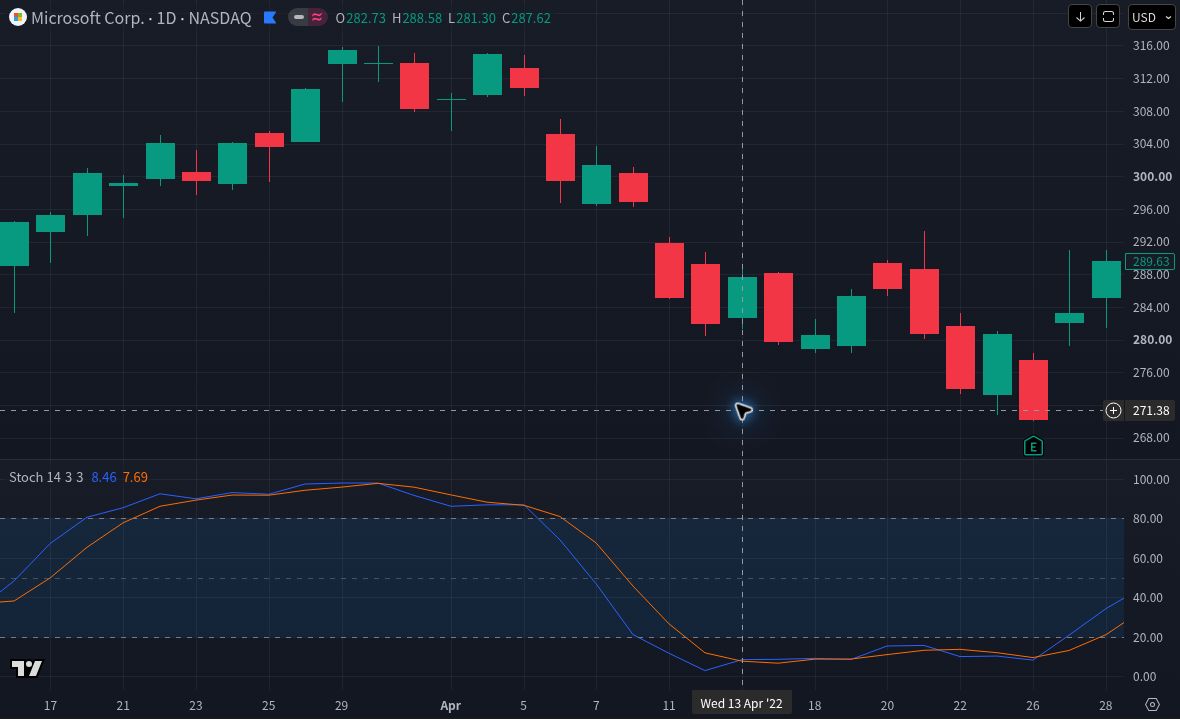Click the 0.00 stochastic axis label
Viewport: 1180px width, 719px height.
point(1145,677)
